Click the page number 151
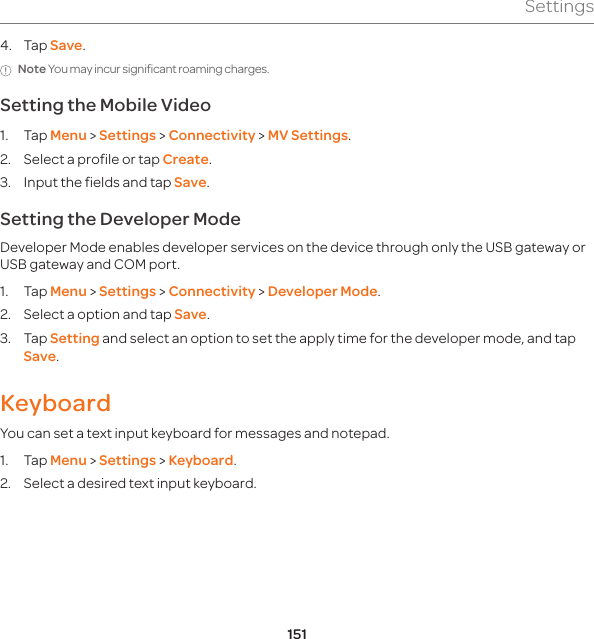 (297, 634)
